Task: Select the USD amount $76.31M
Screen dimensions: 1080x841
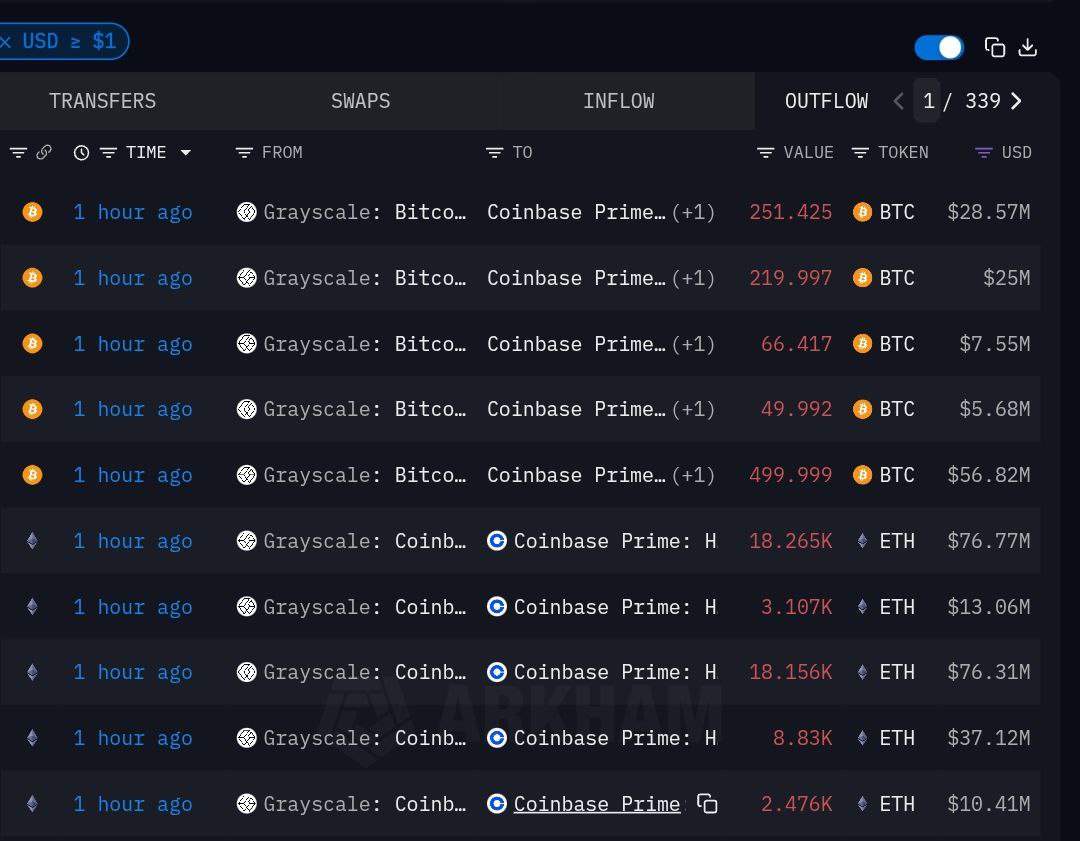Action: [x=988, y=672]
